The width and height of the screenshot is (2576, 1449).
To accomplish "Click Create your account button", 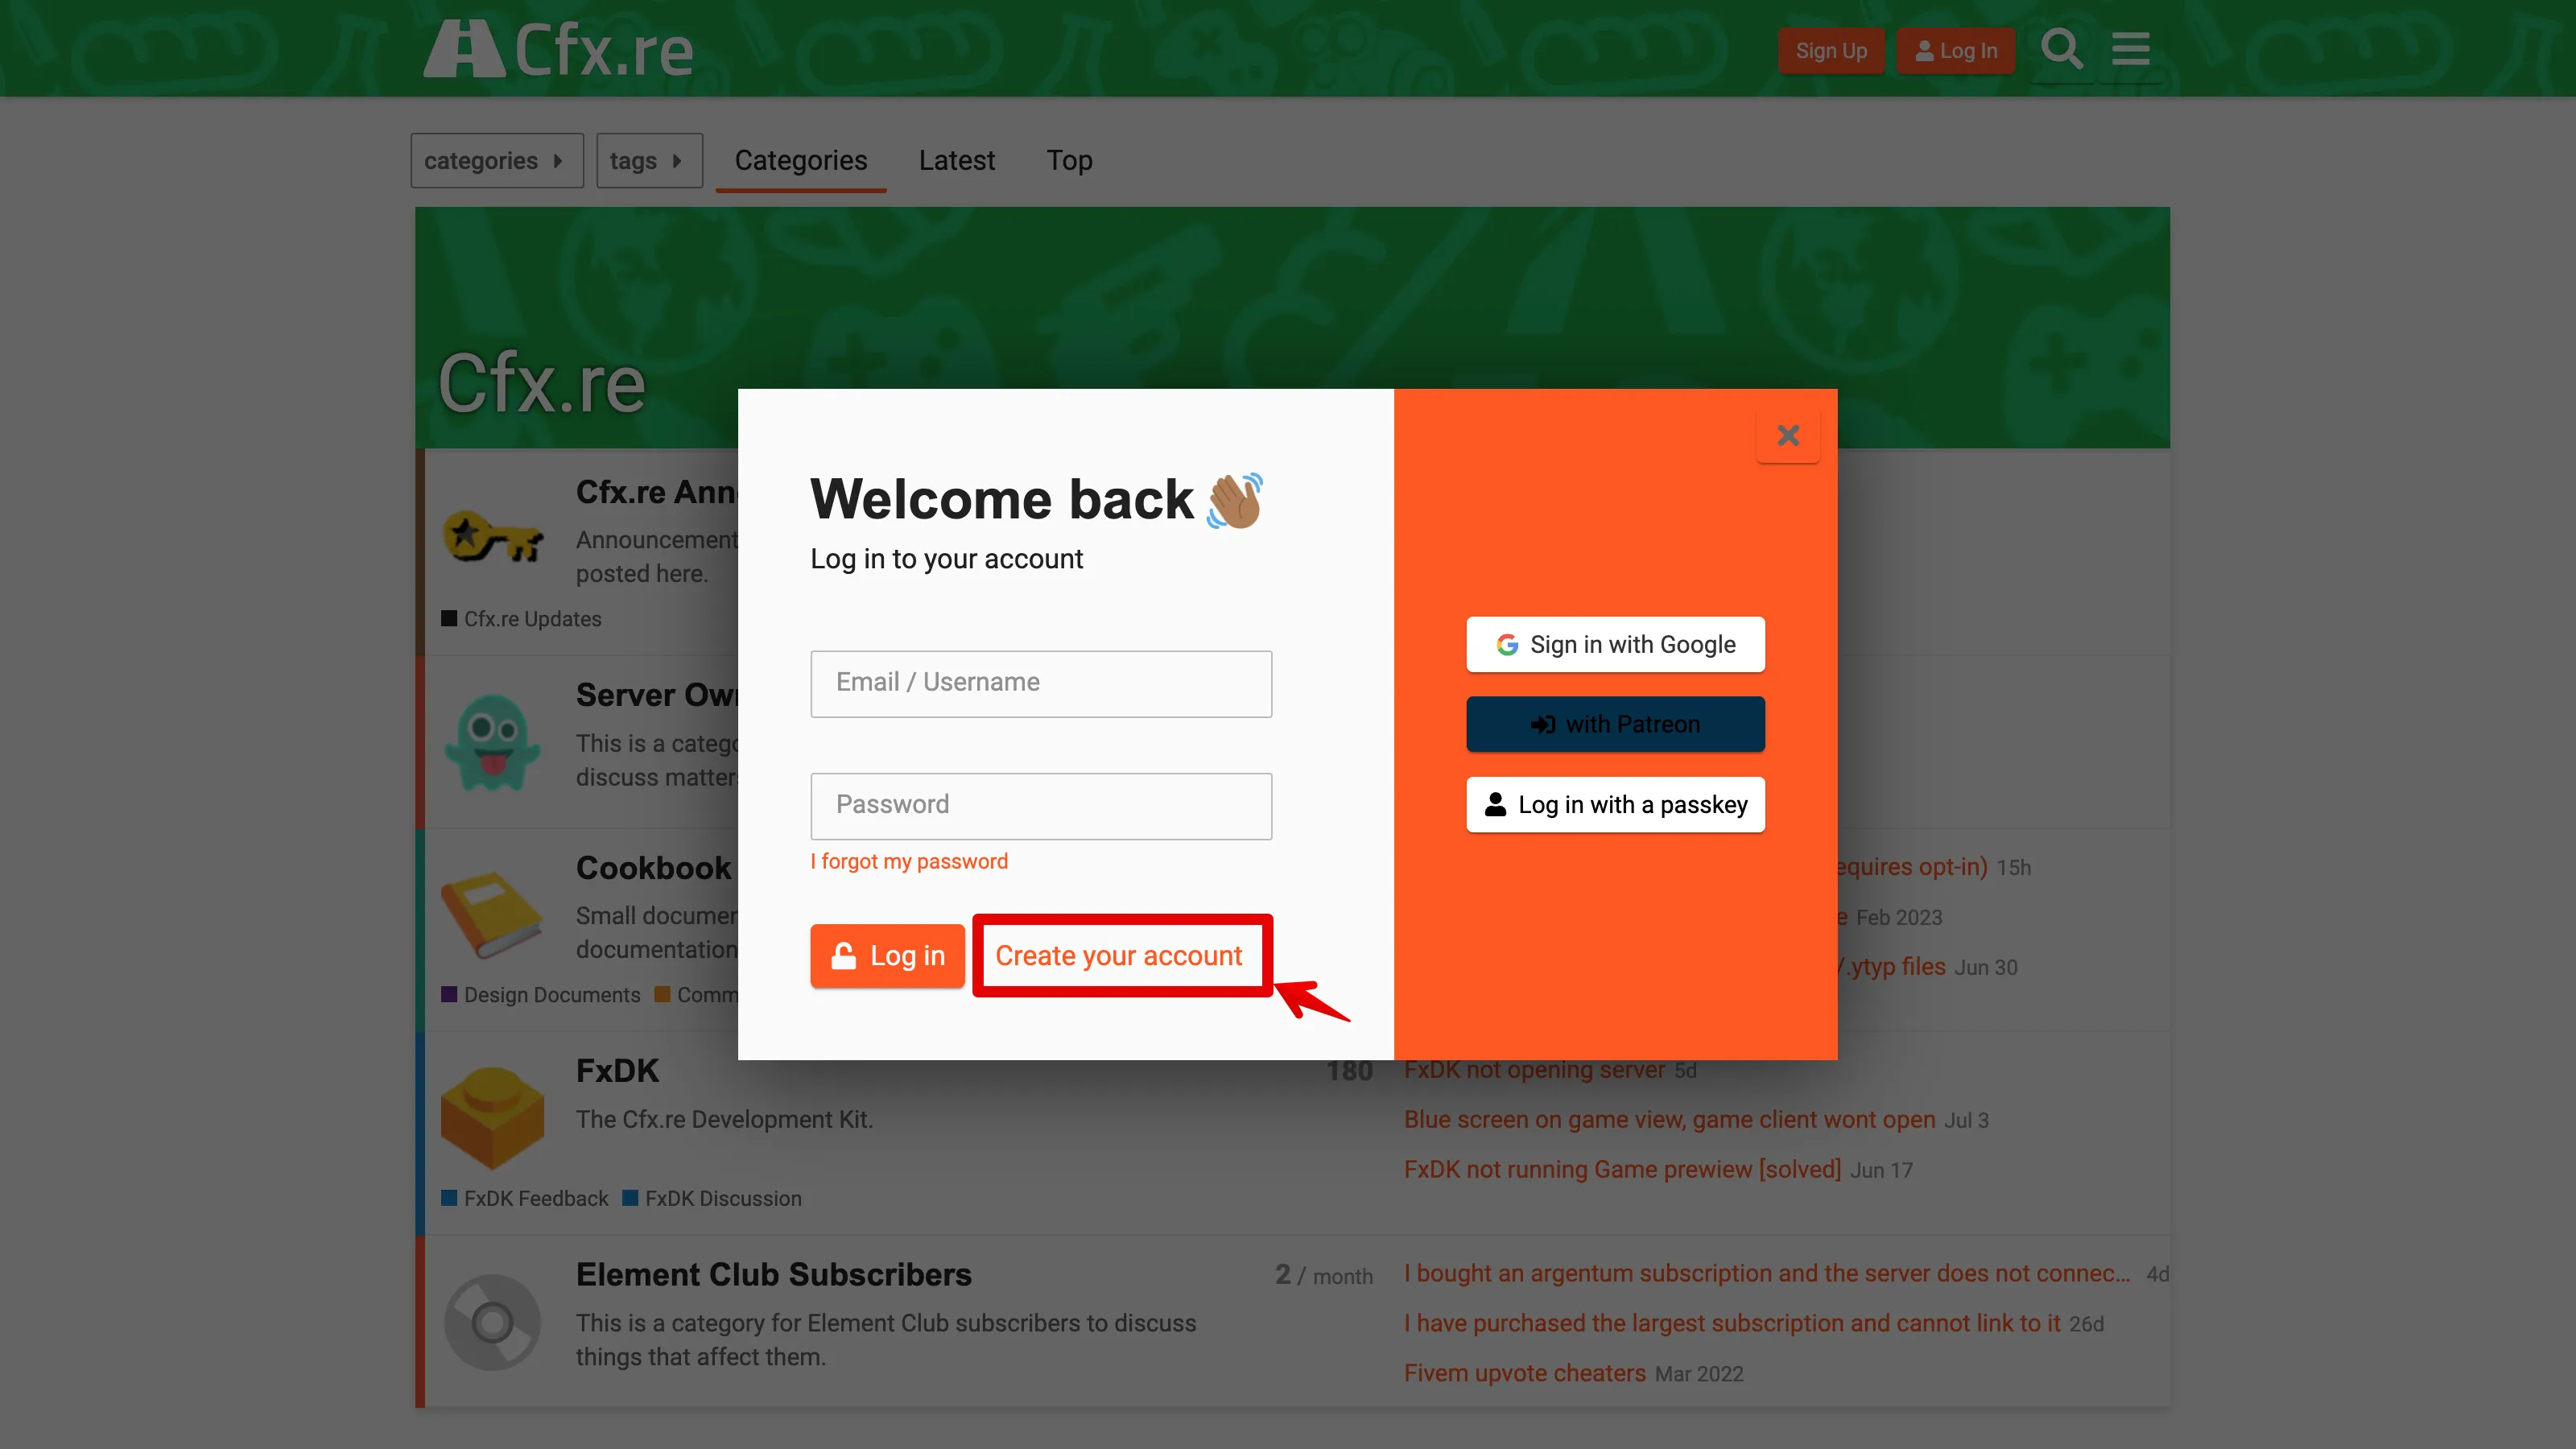I will [x=1118, y=956].
